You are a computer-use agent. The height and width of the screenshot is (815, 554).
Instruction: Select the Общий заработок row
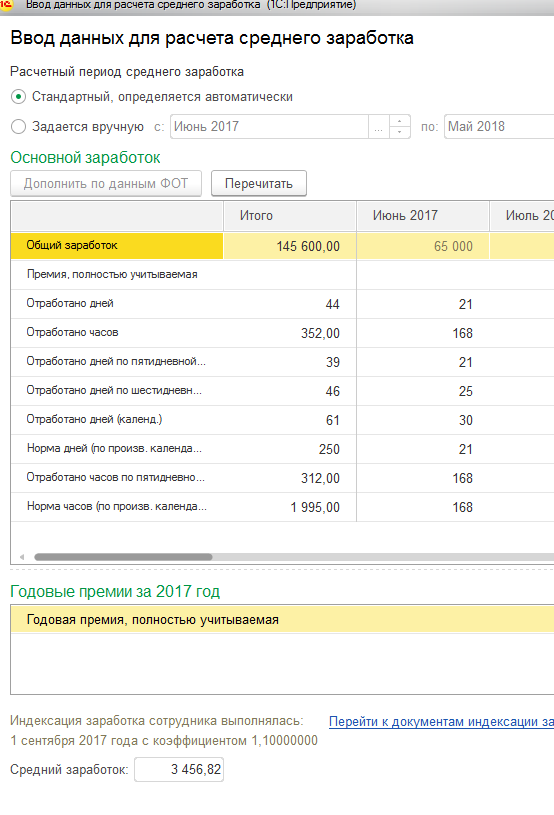282,246
